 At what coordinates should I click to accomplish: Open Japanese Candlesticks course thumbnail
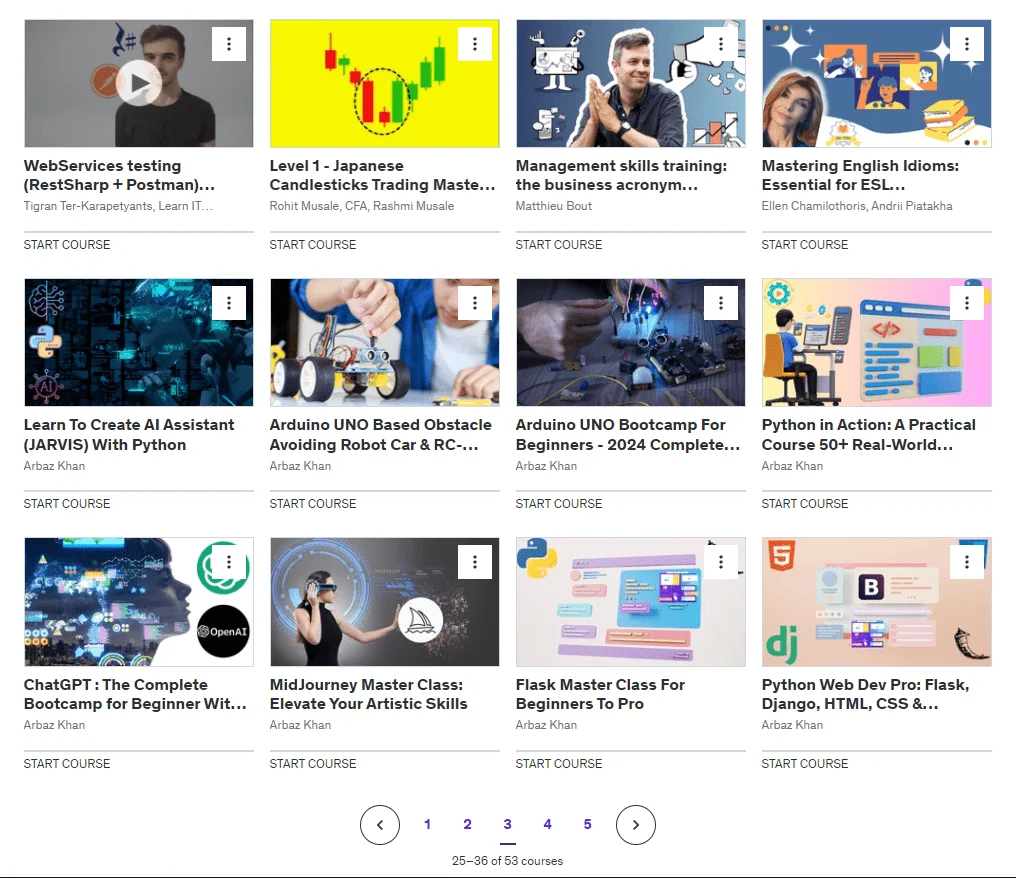point(384,83)
